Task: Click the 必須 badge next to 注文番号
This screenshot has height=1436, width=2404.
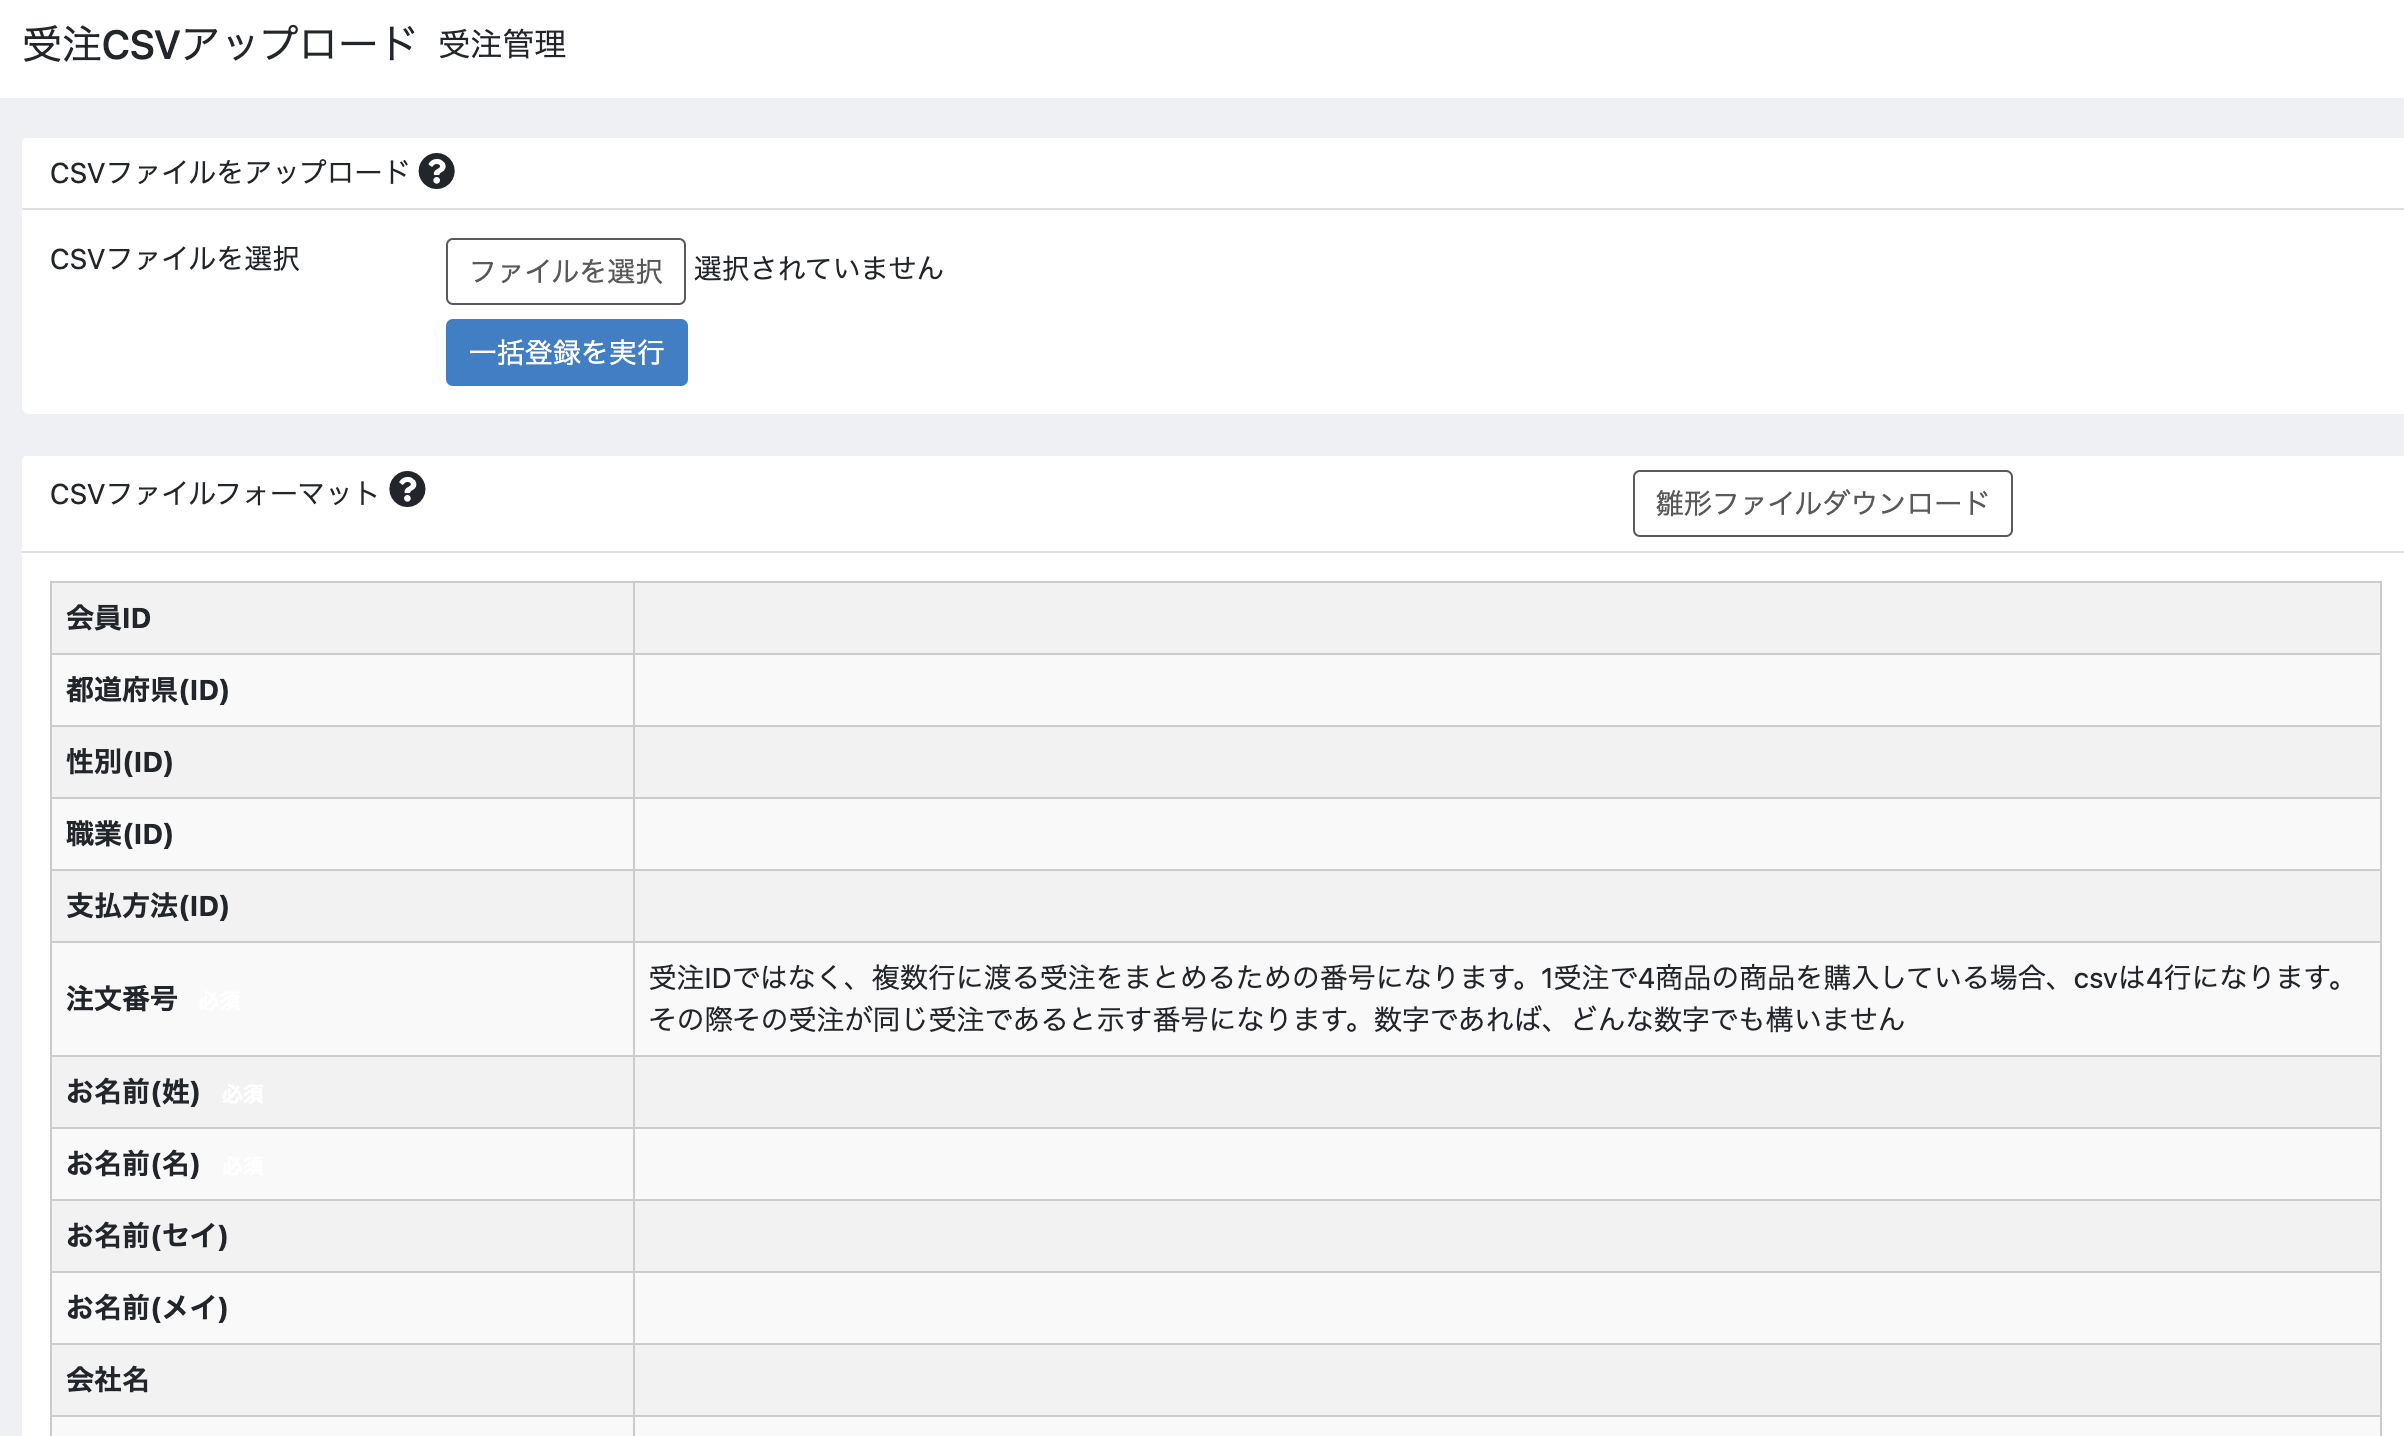Action: tap(219, 1001)
